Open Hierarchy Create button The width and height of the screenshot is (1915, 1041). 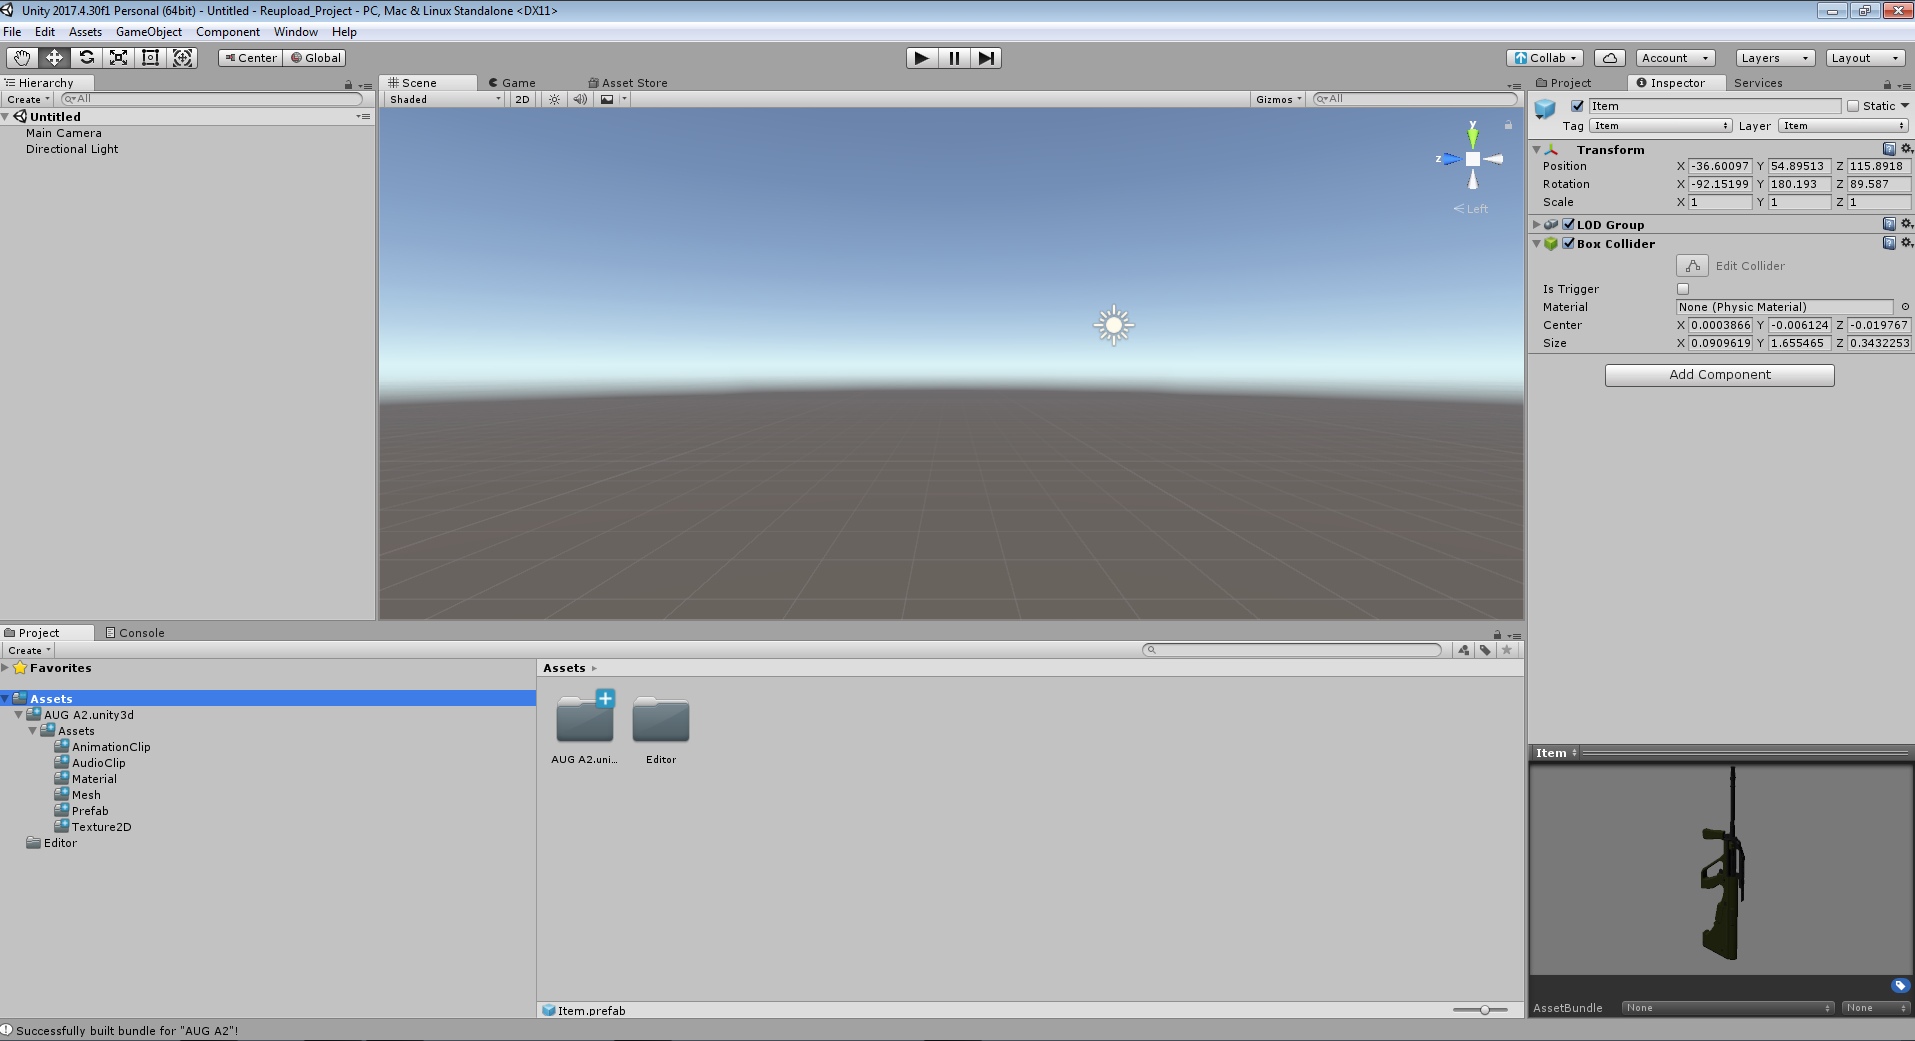[28, 99]
